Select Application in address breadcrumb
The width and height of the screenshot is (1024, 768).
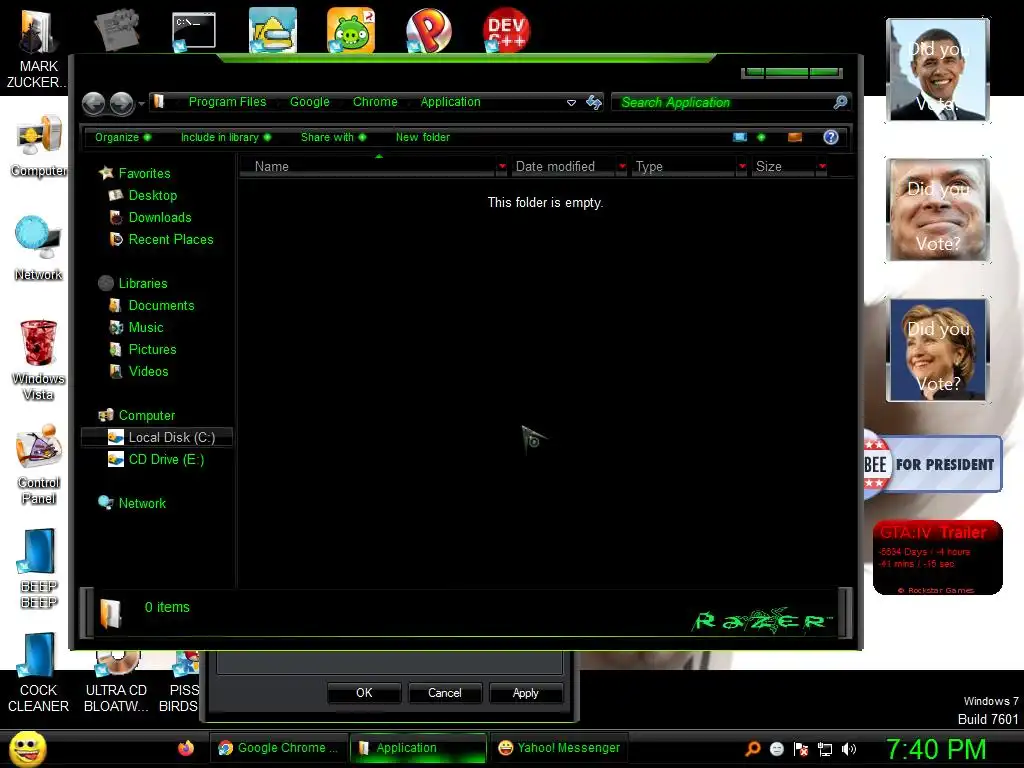tap(450, 102)
